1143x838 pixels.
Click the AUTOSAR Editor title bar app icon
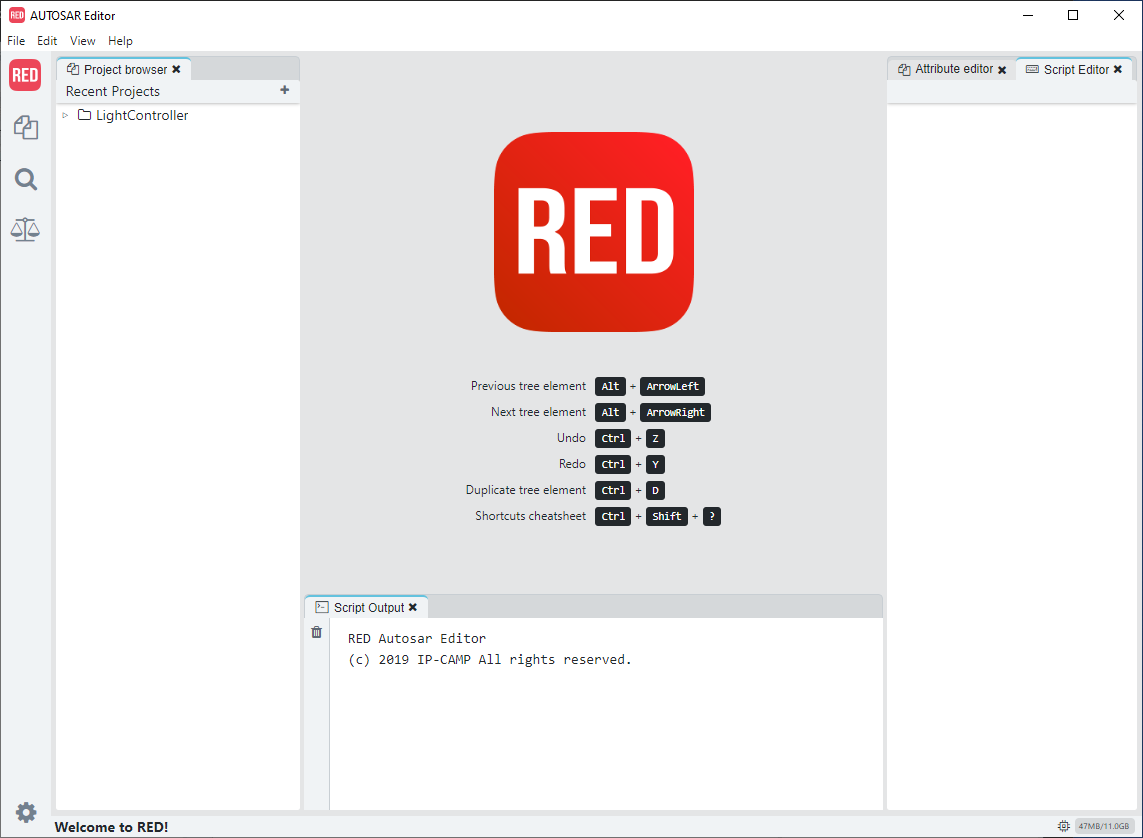coord(17,15)
